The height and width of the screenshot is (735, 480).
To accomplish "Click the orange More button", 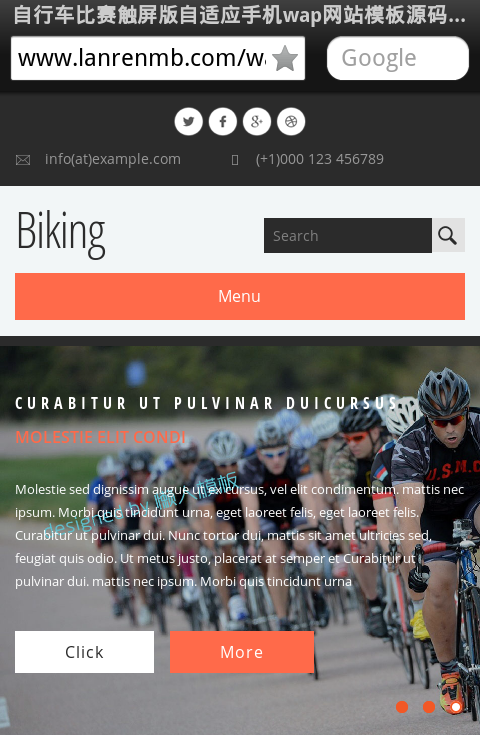I will click(x=242, y=652).
